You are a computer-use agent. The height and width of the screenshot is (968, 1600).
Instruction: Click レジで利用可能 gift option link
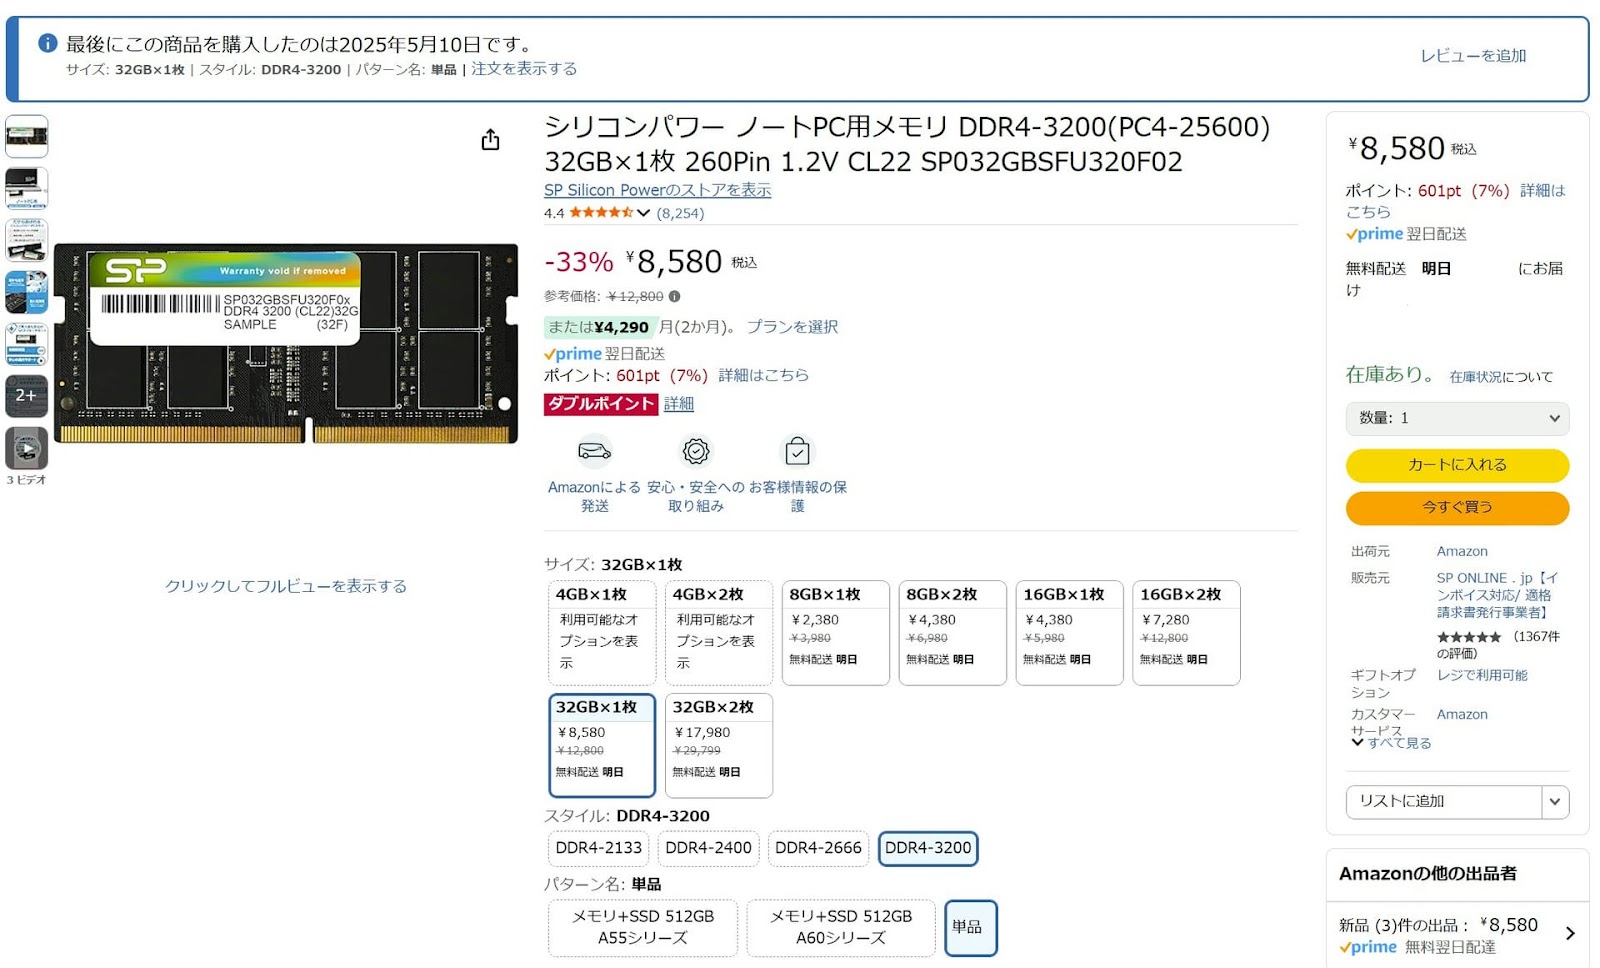tap(1482, 675)
